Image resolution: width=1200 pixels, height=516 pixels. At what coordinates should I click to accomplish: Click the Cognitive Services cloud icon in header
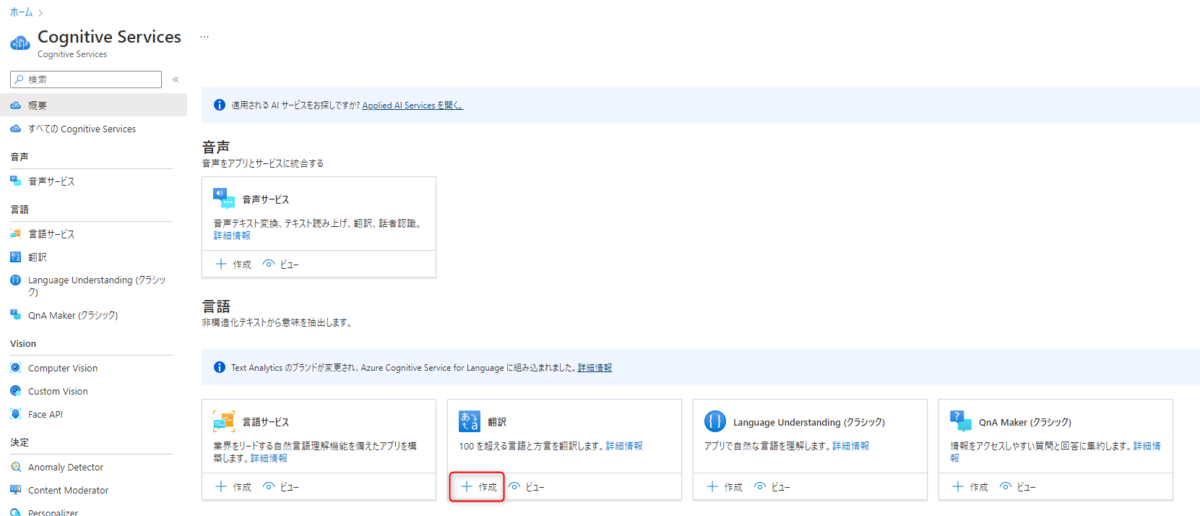[20, 43]
